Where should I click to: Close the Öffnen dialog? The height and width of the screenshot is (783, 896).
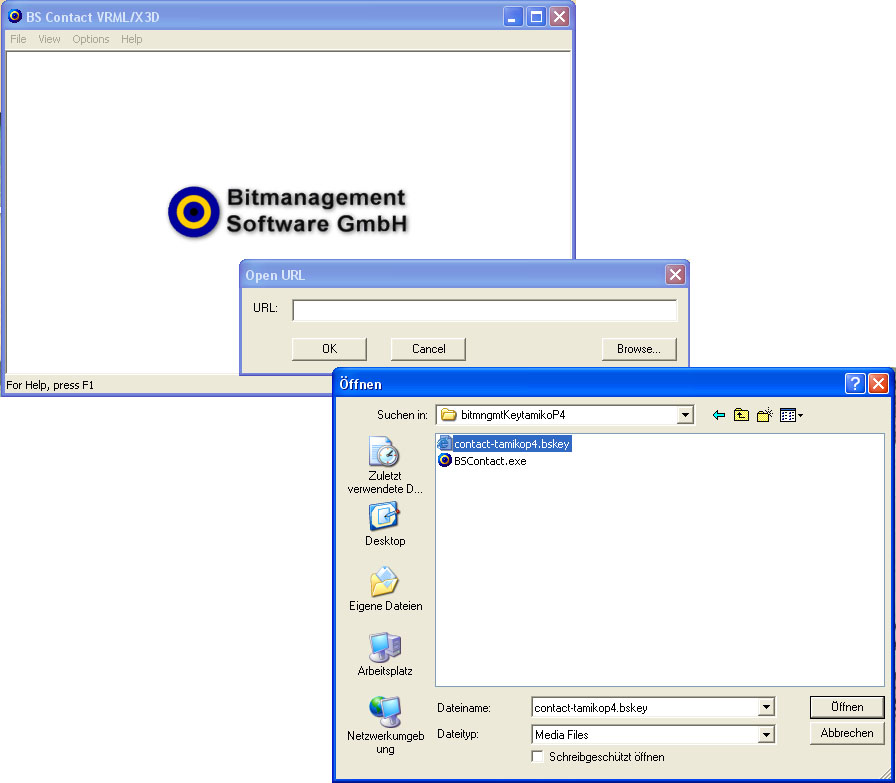coord(878,383)
